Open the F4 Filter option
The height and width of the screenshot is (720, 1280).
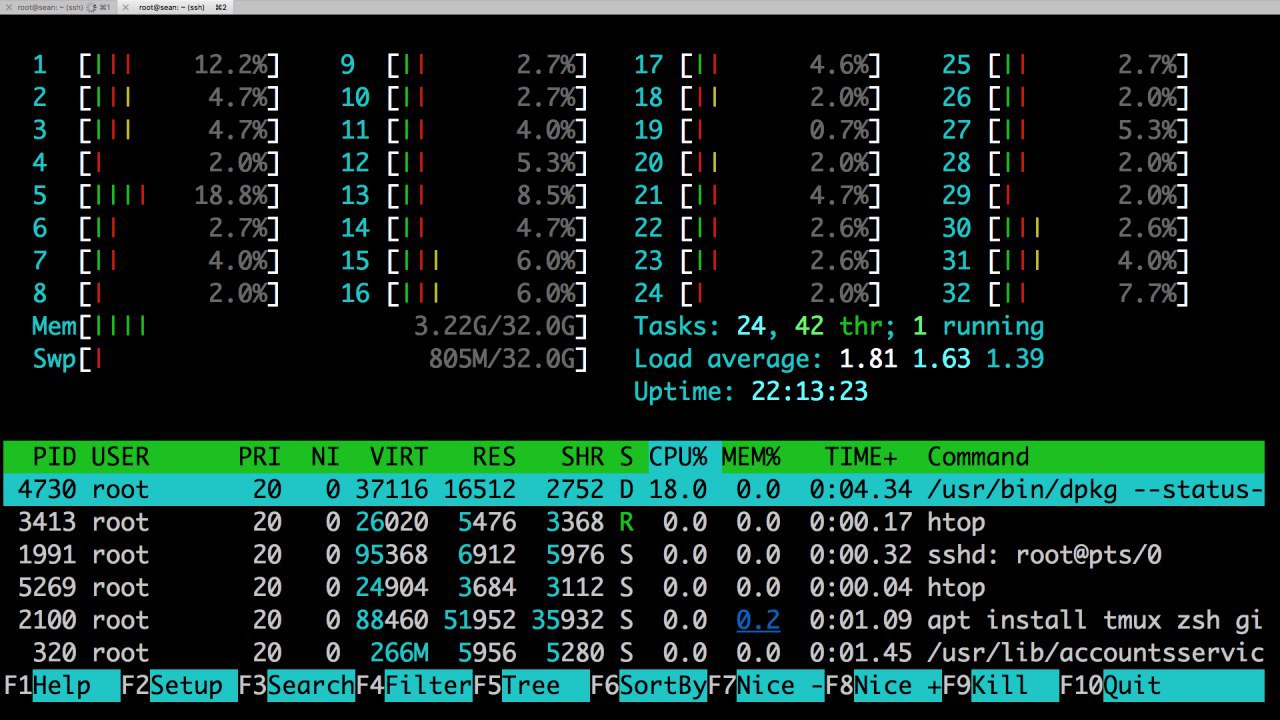point(414,686)
